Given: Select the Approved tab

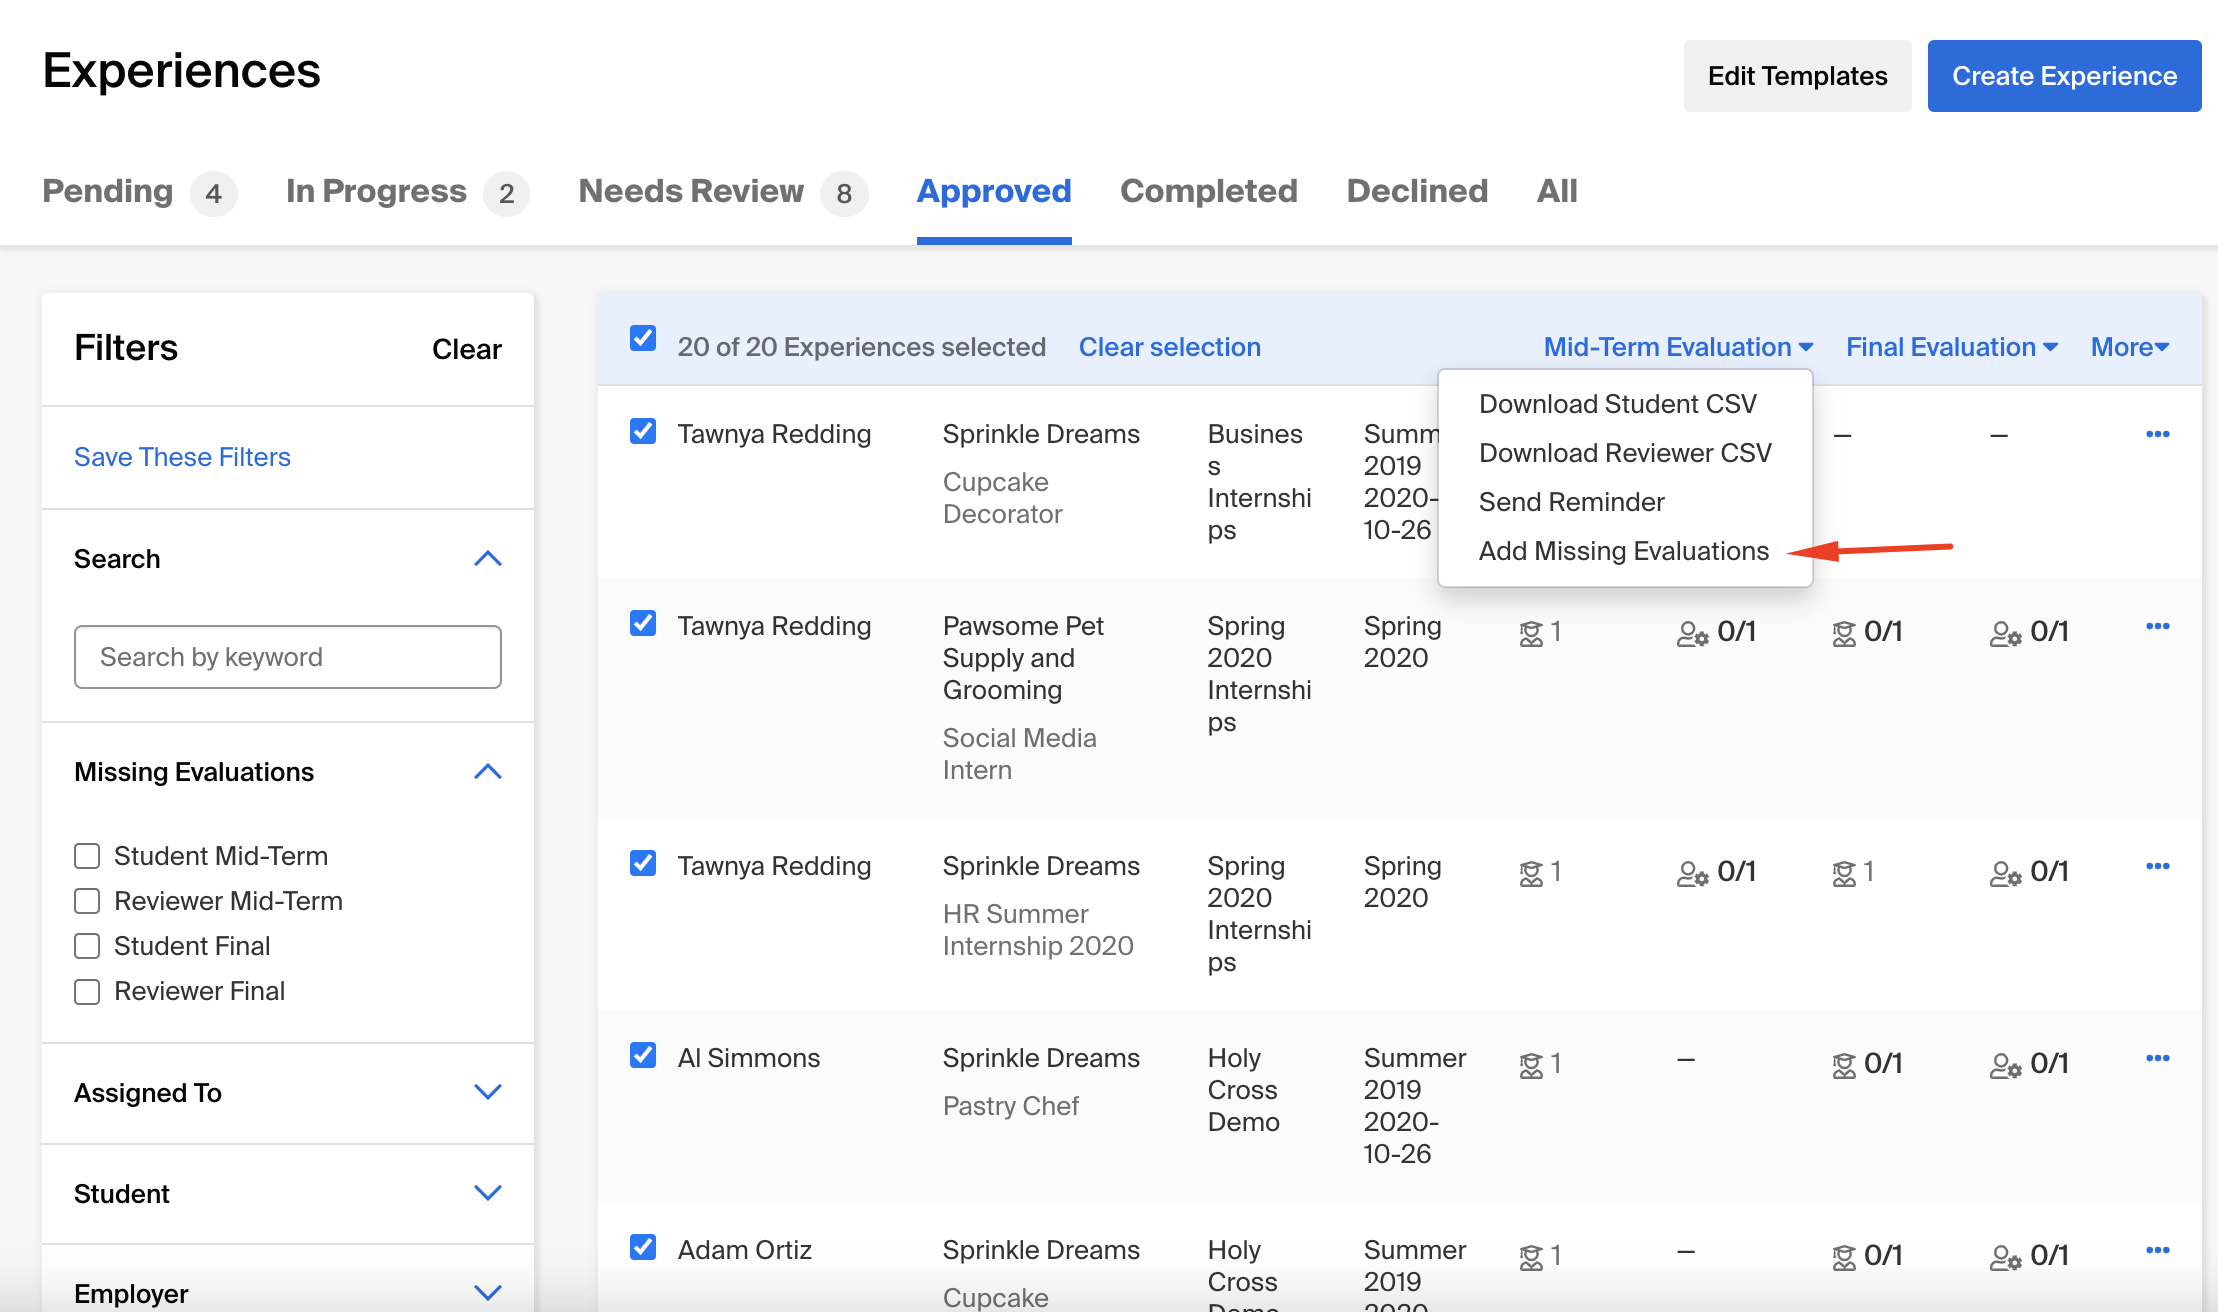Looking at the screenshot, I should click(x=994, y=191).
